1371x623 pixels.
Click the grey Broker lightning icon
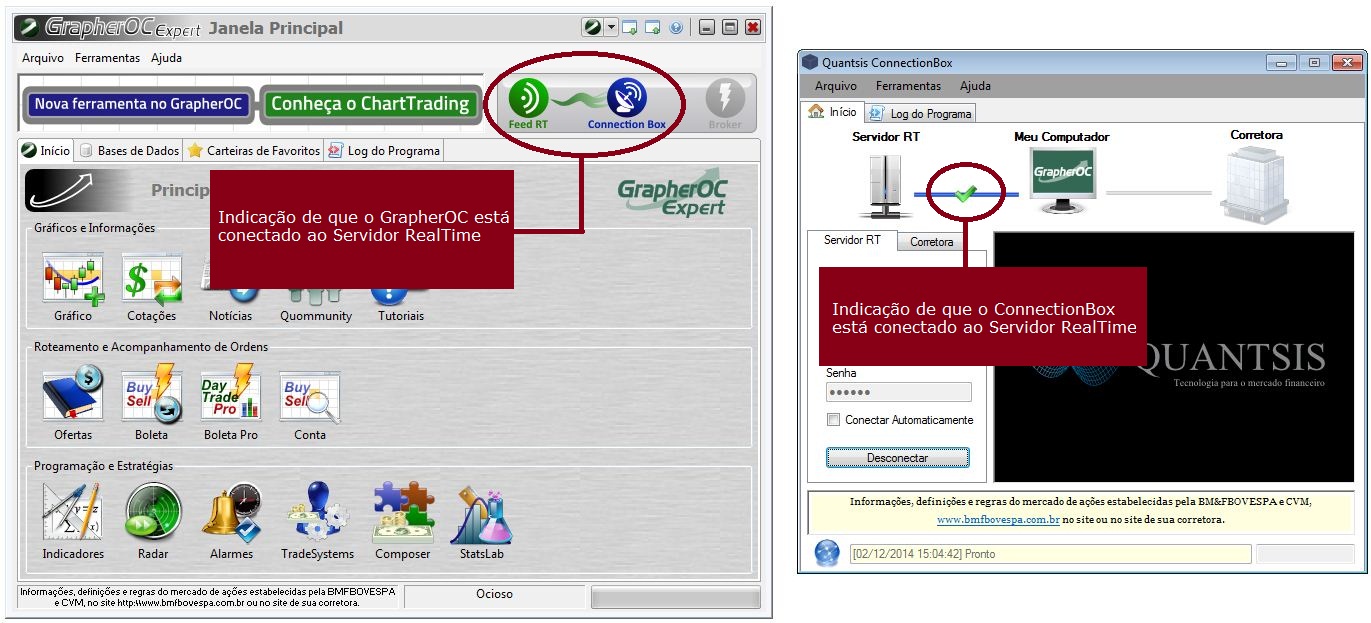(725, 98)
